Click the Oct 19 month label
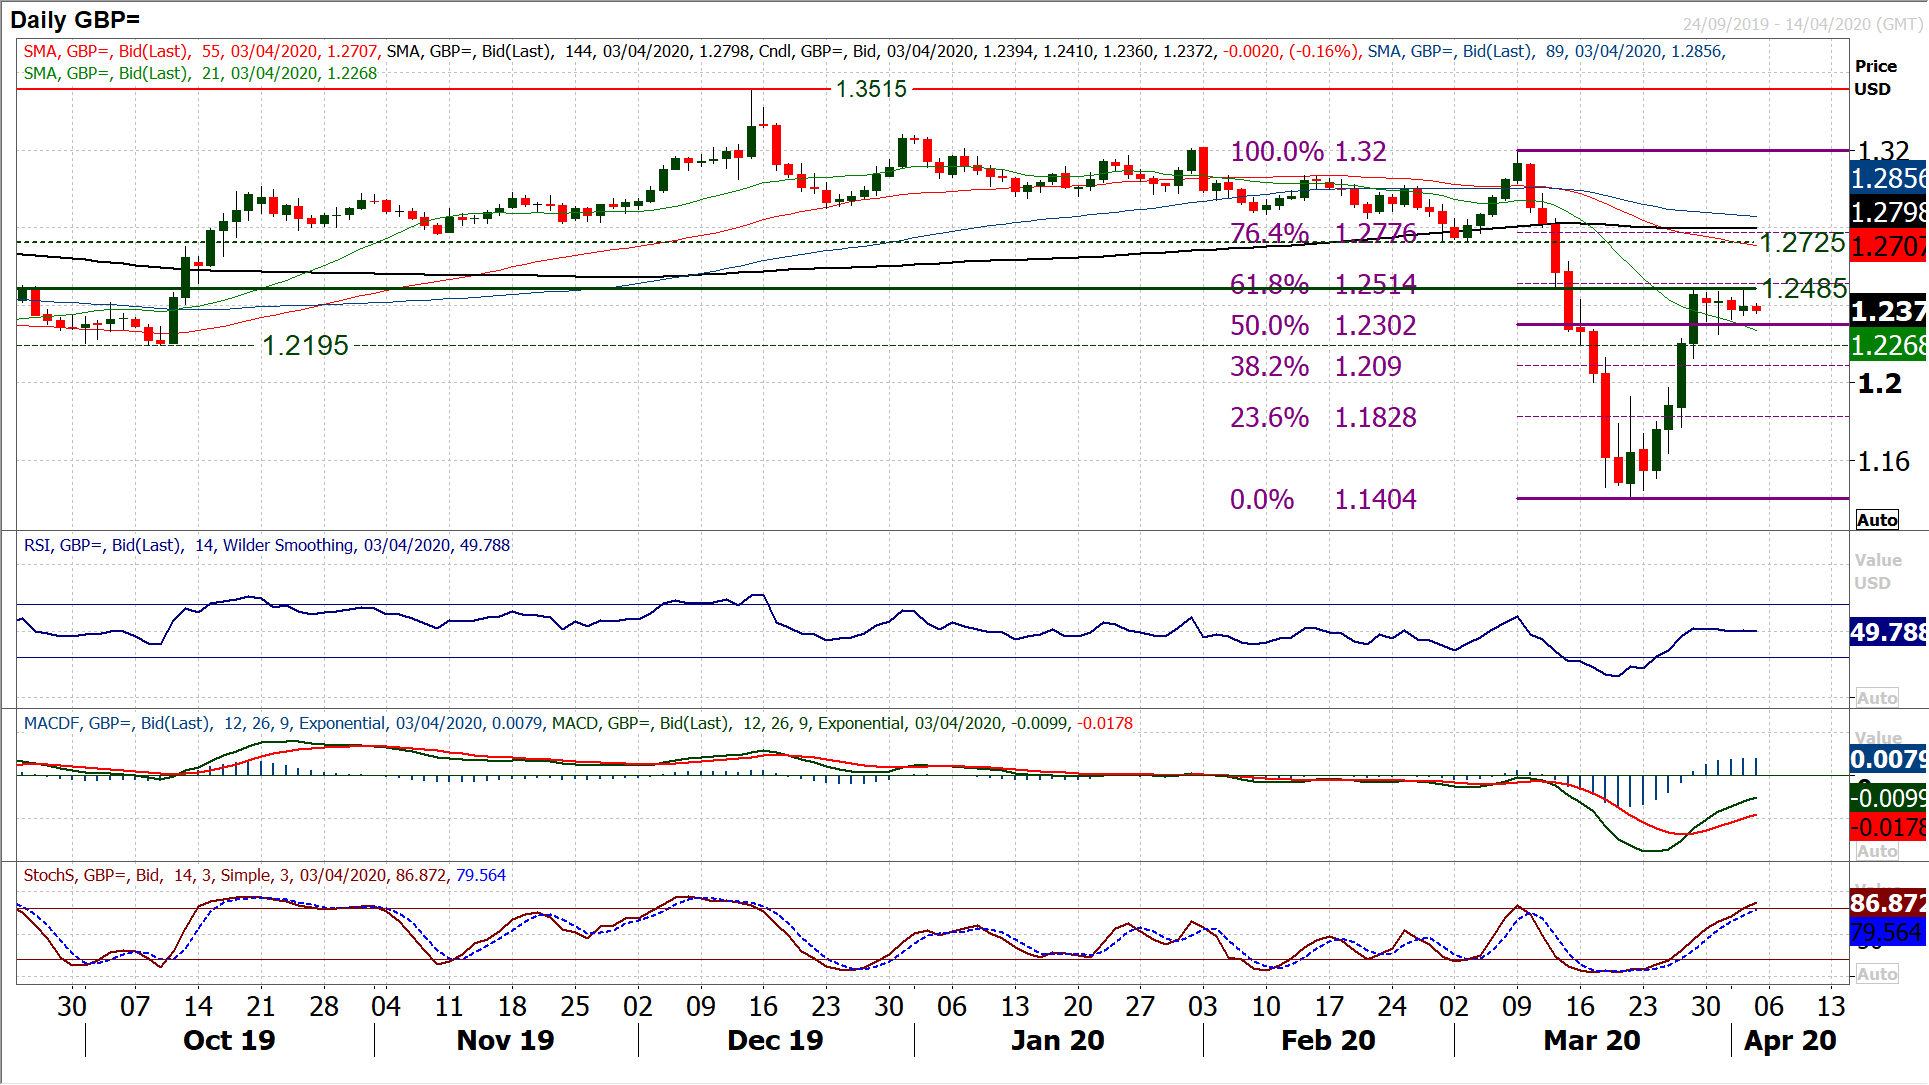This screenshot has height=1085, width=1929. pyautogui.click(x=229, y=1041)
